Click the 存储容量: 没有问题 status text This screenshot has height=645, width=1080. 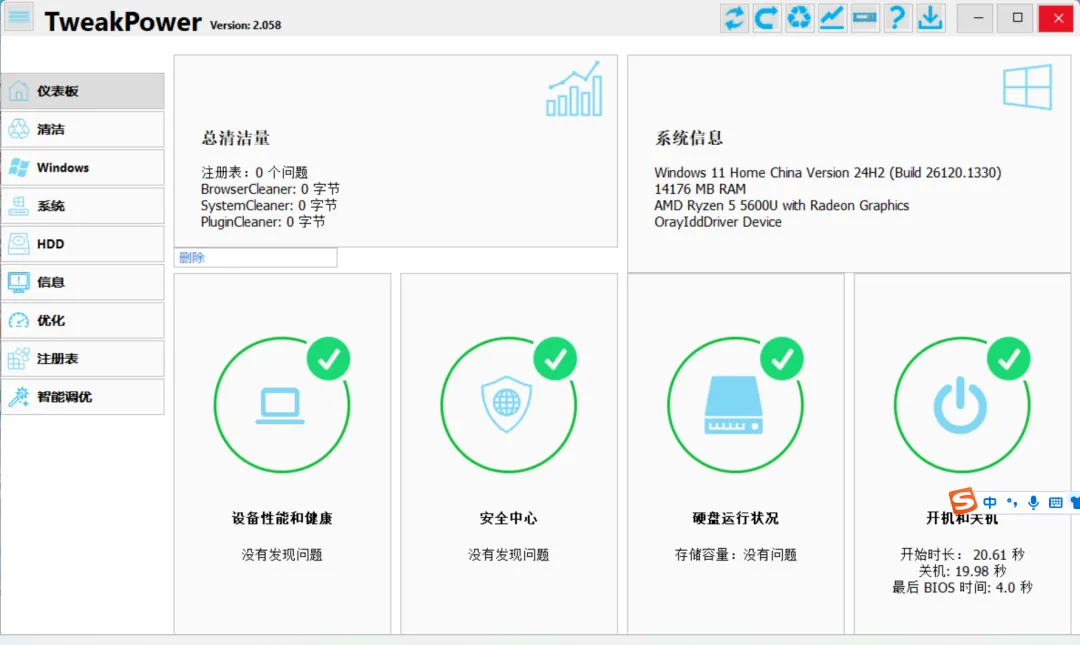[736, 555]
